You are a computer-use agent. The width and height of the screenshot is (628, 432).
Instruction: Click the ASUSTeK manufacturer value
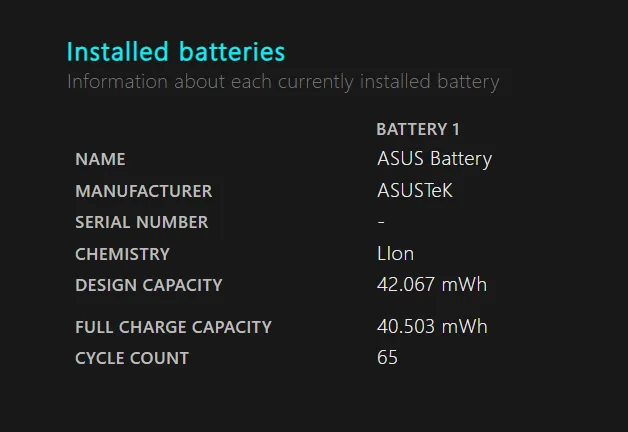click(414, 190)
